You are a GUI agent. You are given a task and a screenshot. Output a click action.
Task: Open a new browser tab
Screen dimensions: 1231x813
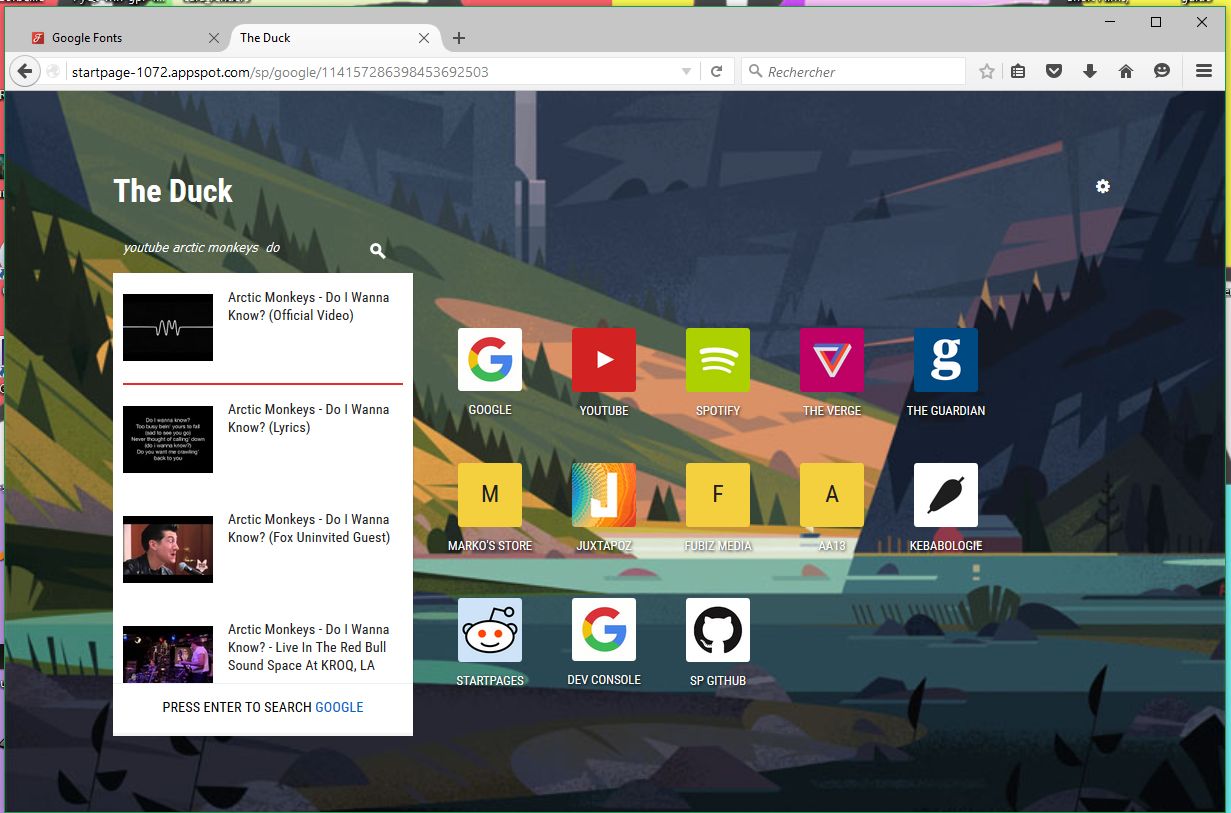tap(459, 38)
